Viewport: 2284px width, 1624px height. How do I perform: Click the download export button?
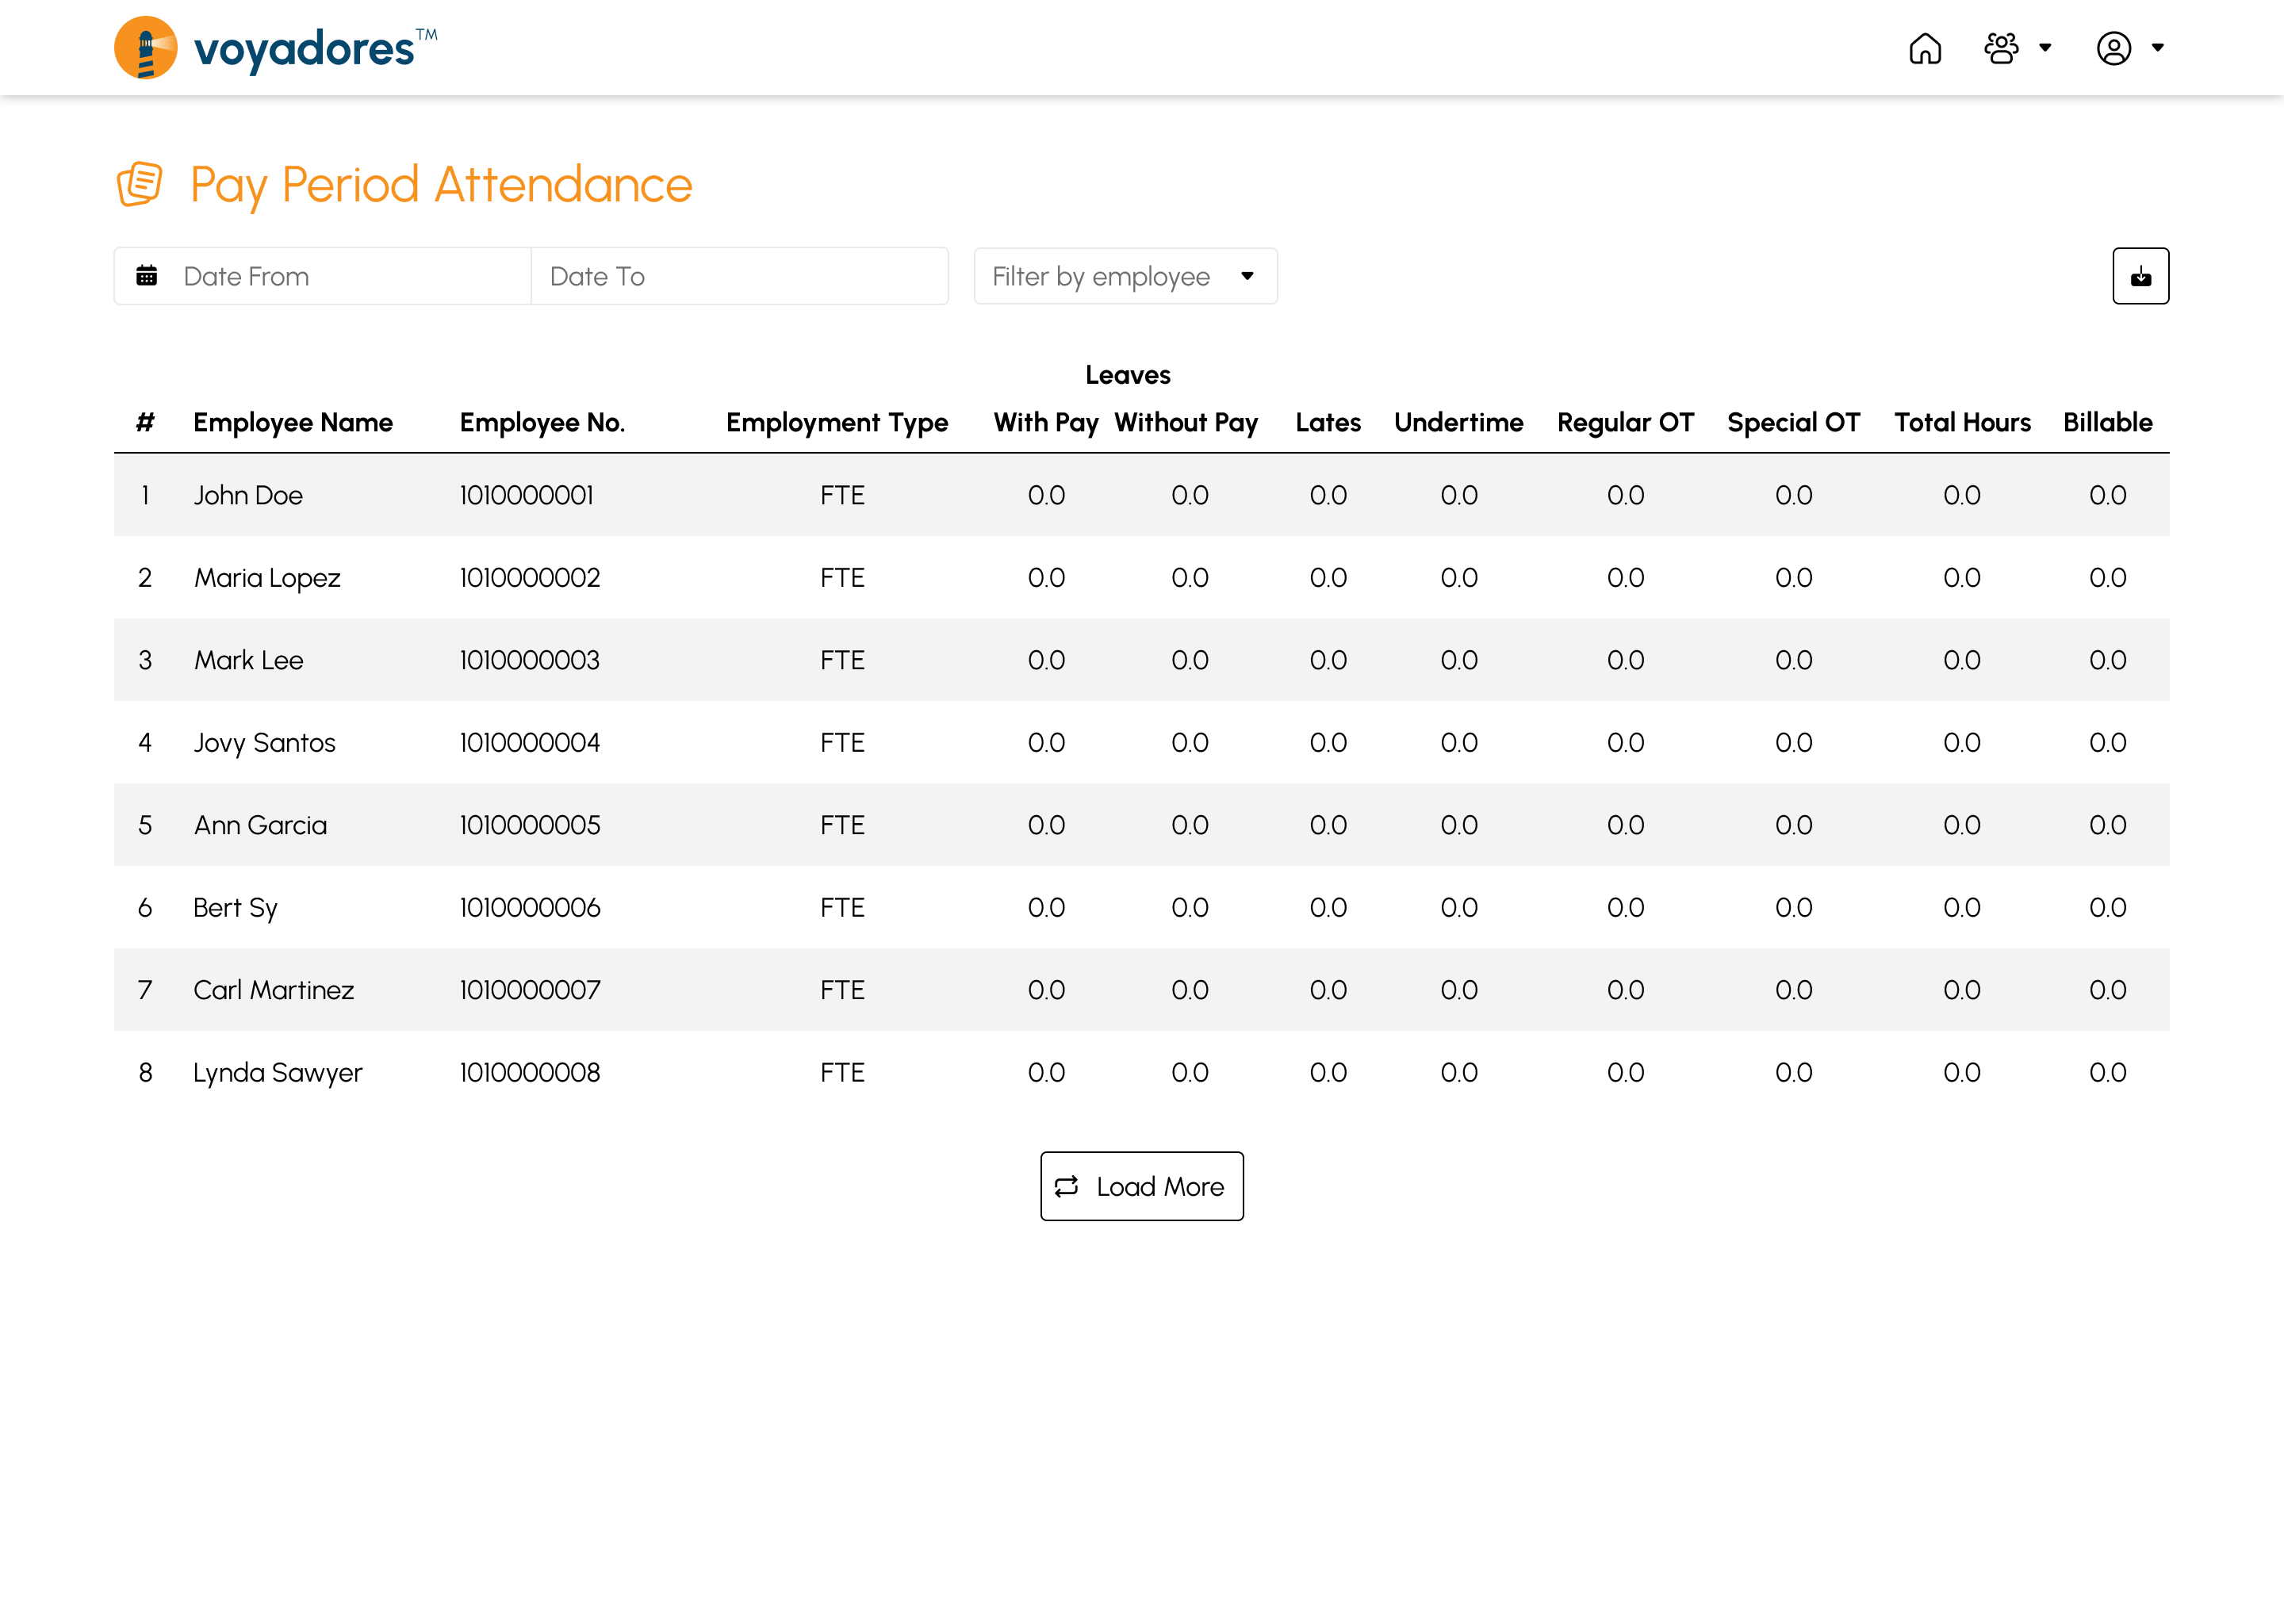tap(2140, 276)
